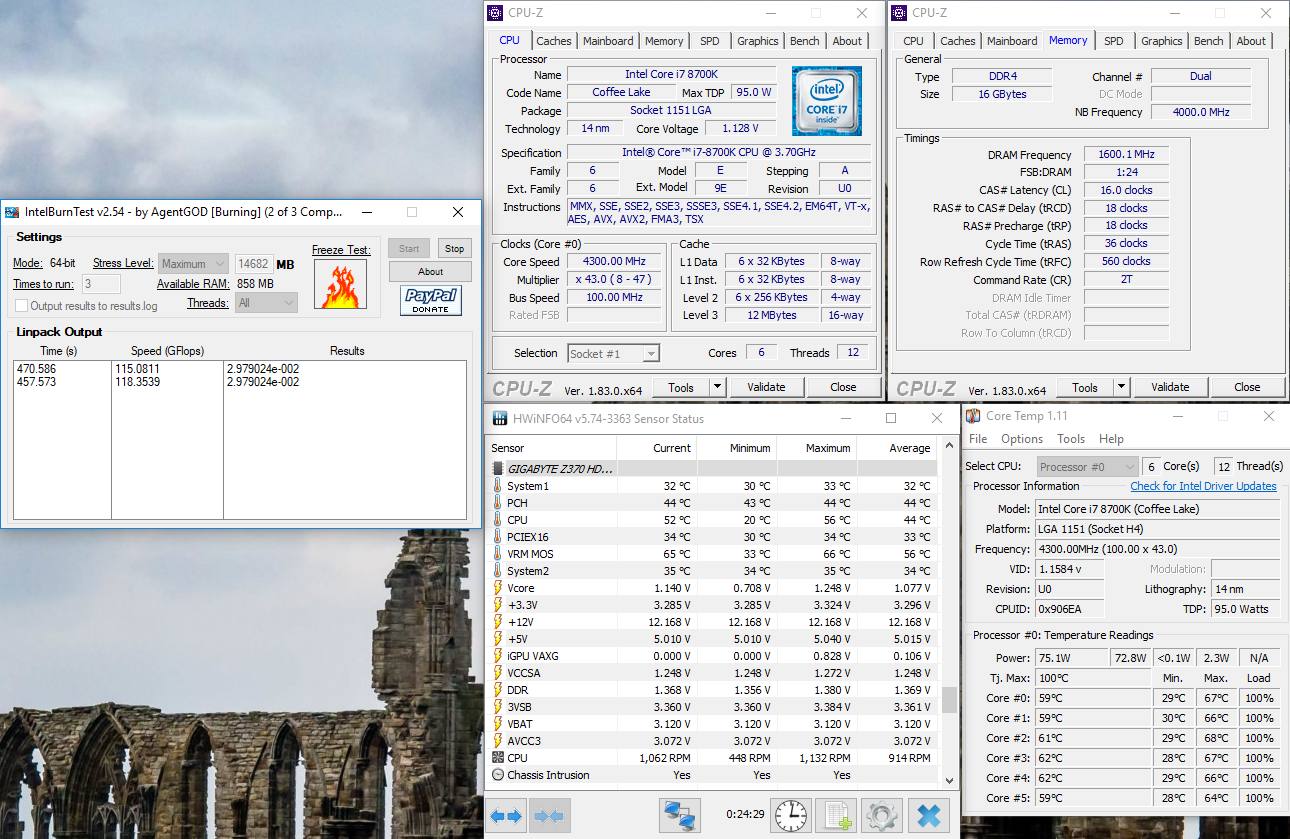Screen dimensions: 1290x839
Task: Open the Tools dropdown arrow in CPU-Z Memory window
Action: coord(1121,387)
